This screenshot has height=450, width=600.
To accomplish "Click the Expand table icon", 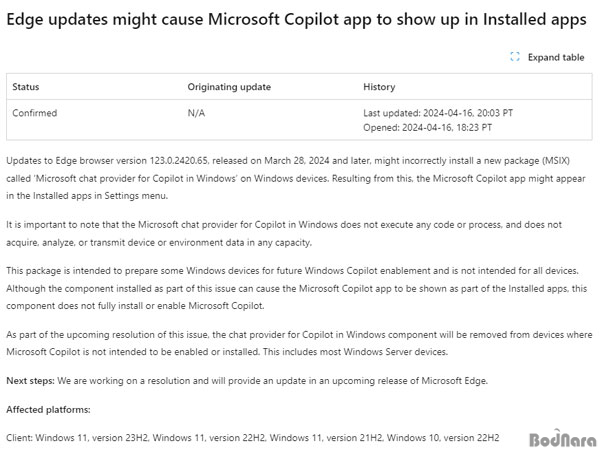I will point(515,57).
